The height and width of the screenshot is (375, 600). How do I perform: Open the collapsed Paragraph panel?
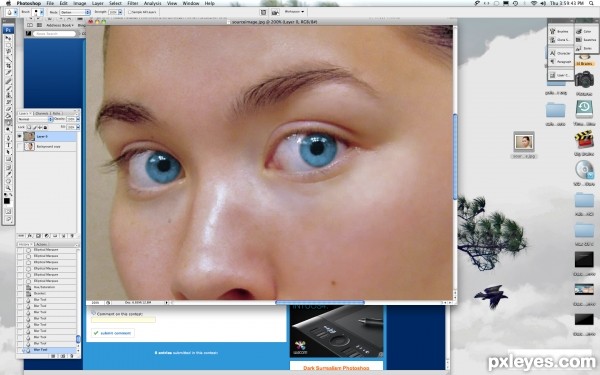coord(560,62)
